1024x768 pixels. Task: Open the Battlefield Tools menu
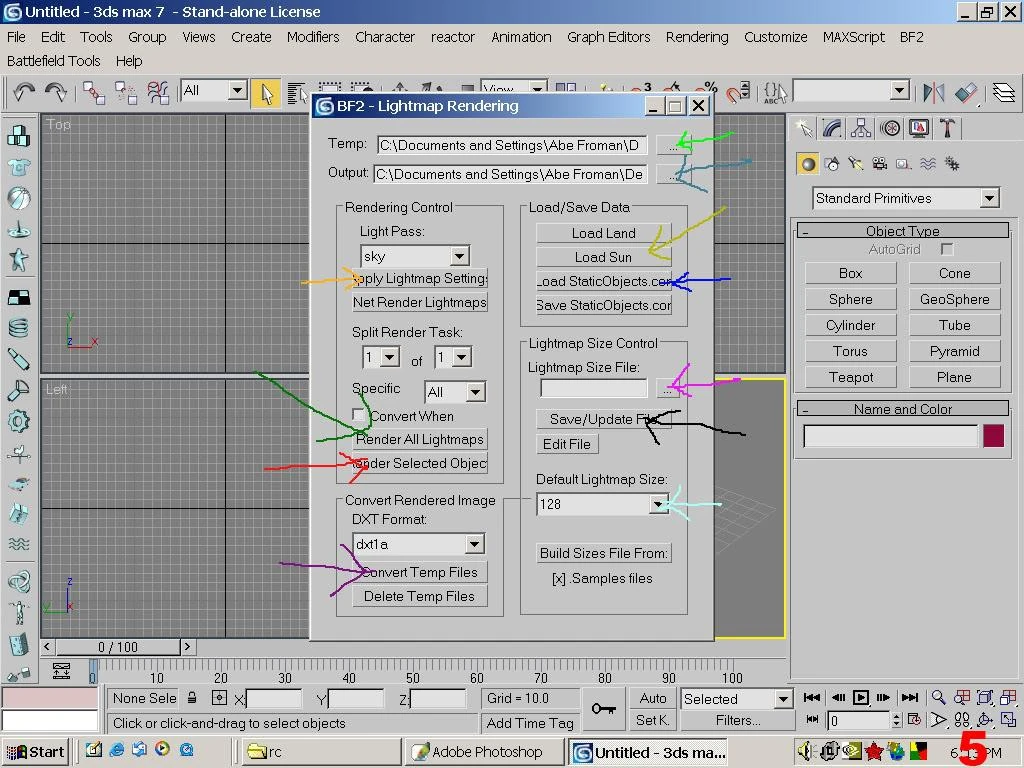coord(54,61)
